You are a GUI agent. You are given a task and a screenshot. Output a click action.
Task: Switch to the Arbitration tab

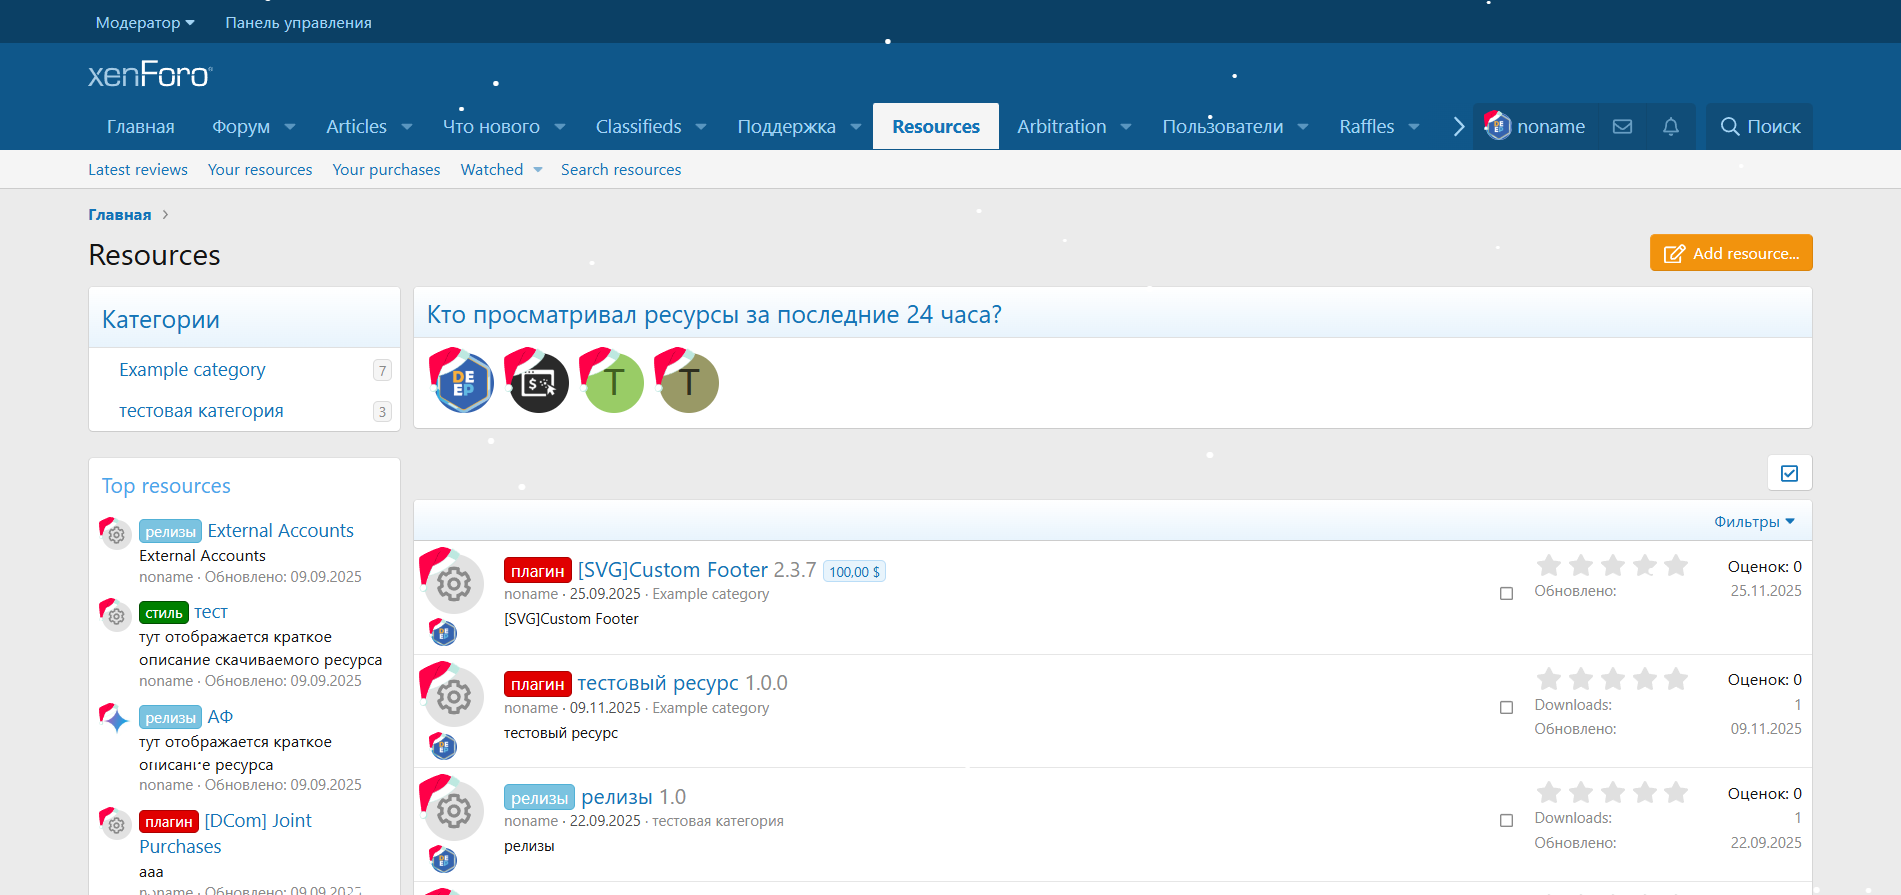(1061, 127)
